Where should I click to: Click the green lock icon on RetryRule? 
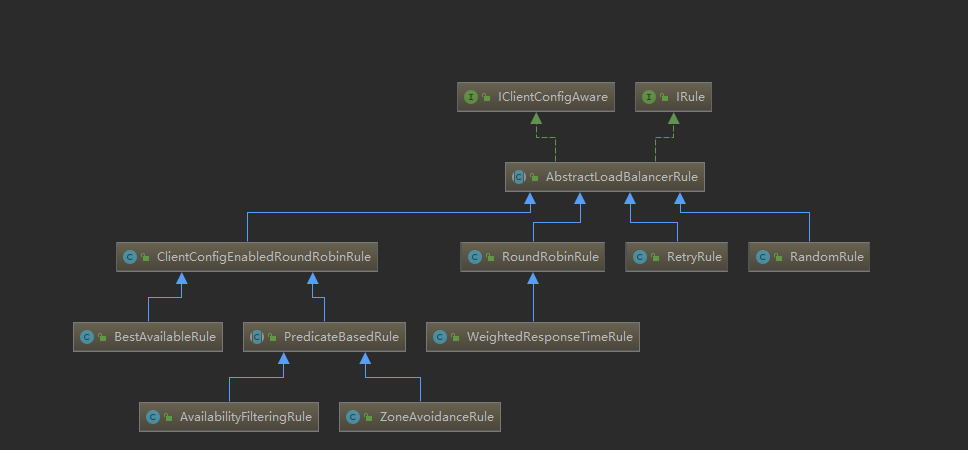(x=654, y=258)
